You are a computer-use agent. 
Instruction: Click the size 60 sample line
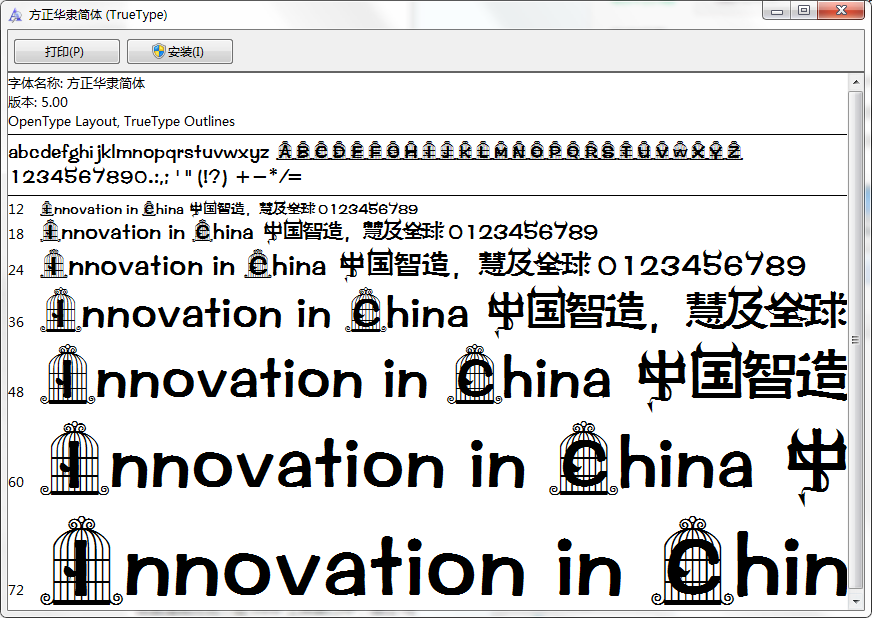pyautogui.click(x=443, y=462)
